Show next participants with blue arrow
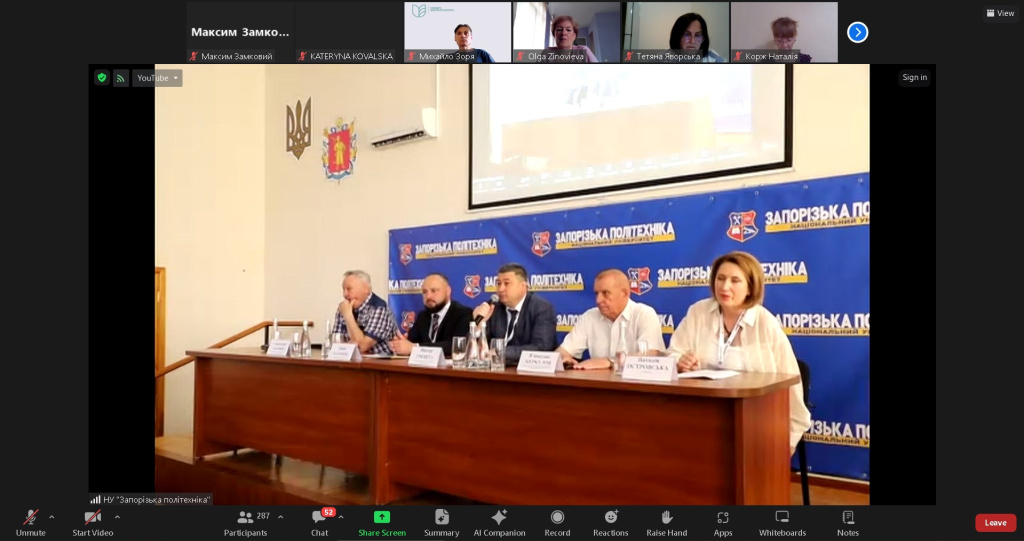 [857, 32]
